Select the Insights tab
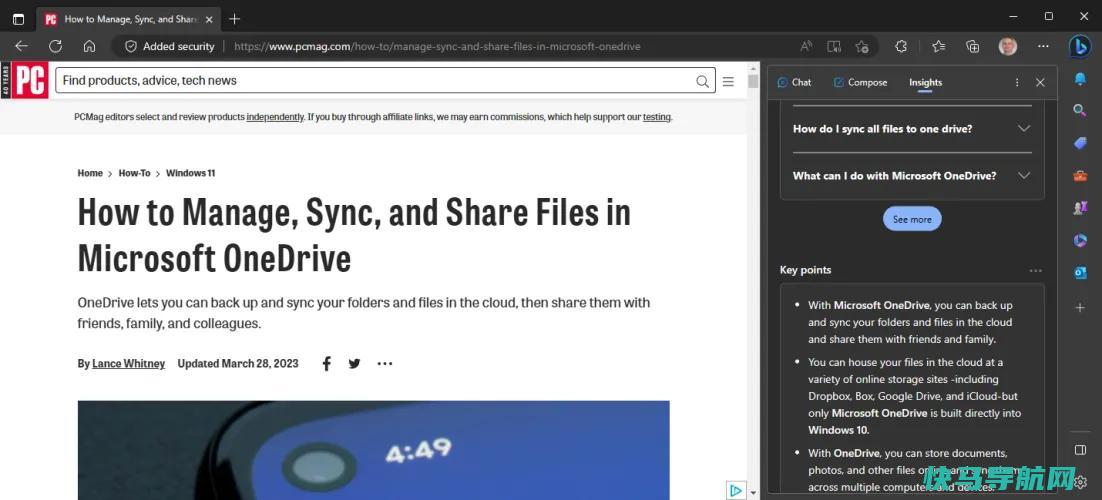The image size is (1102, 500). pos(926,82)
